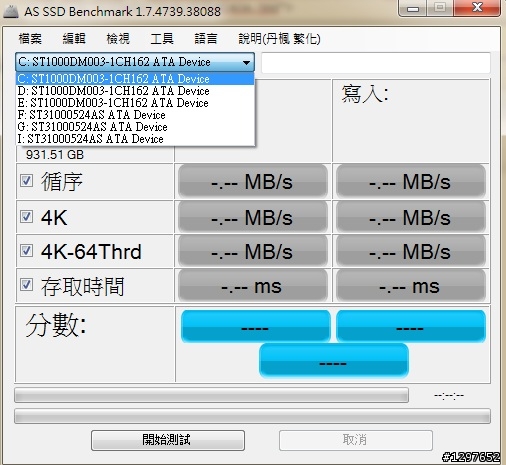Minimize the AS SSD Benchmark window
506x465 pixels.
tap(413, 8)
